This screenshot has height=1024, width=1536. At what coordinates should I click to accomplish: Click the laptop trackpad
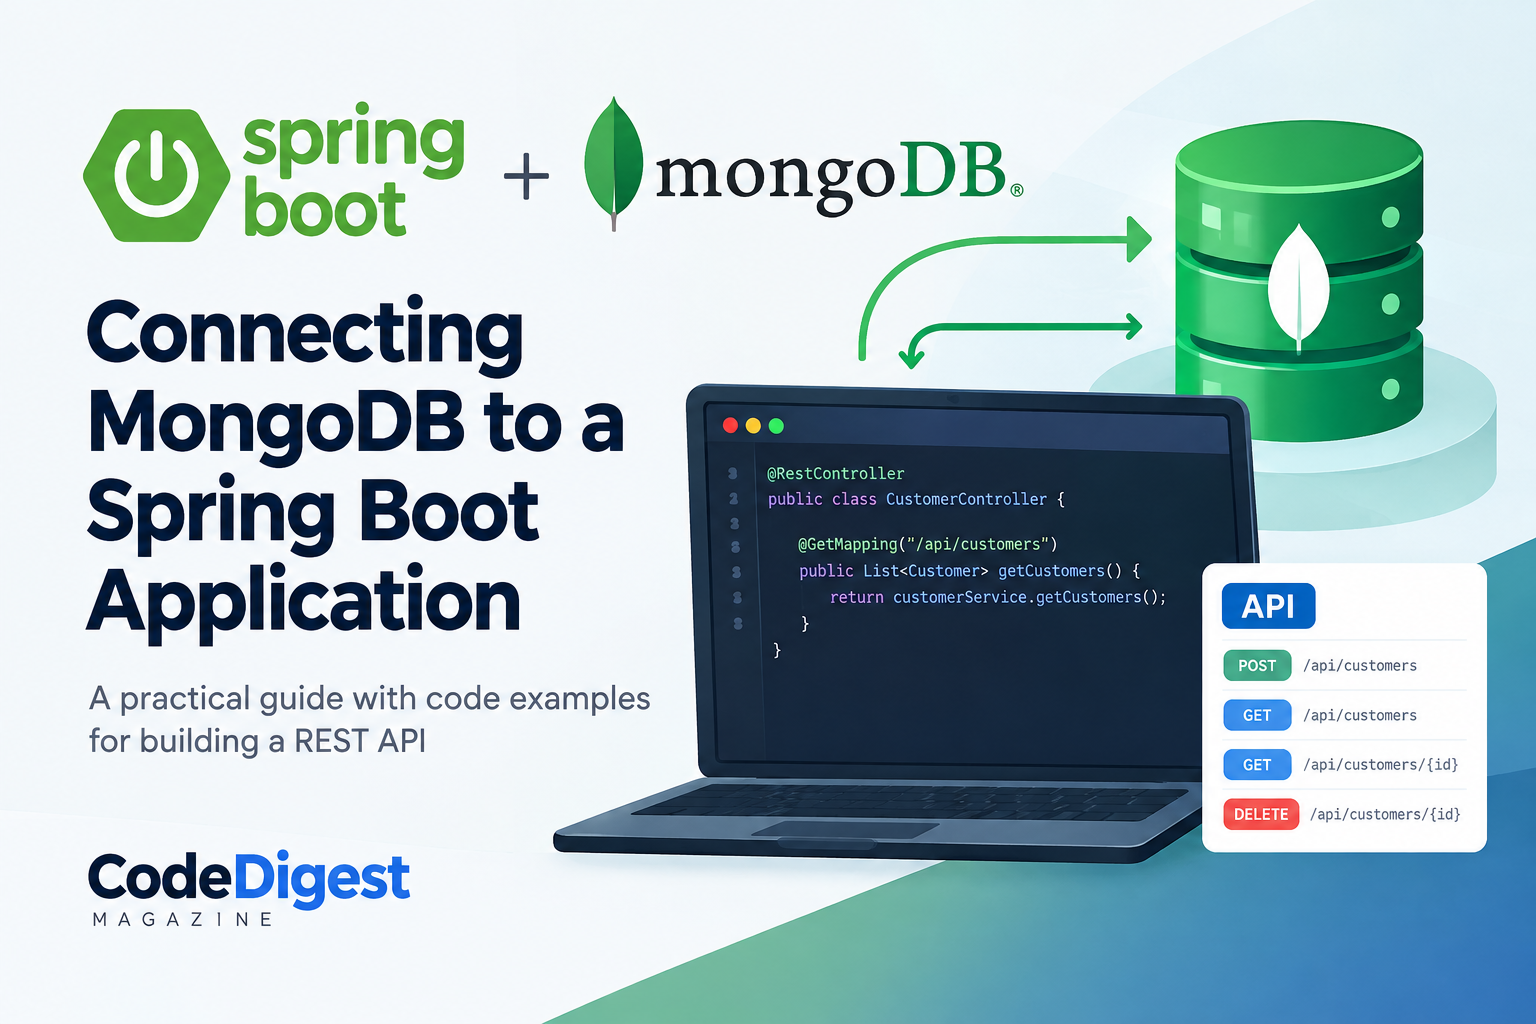point(845,829)
